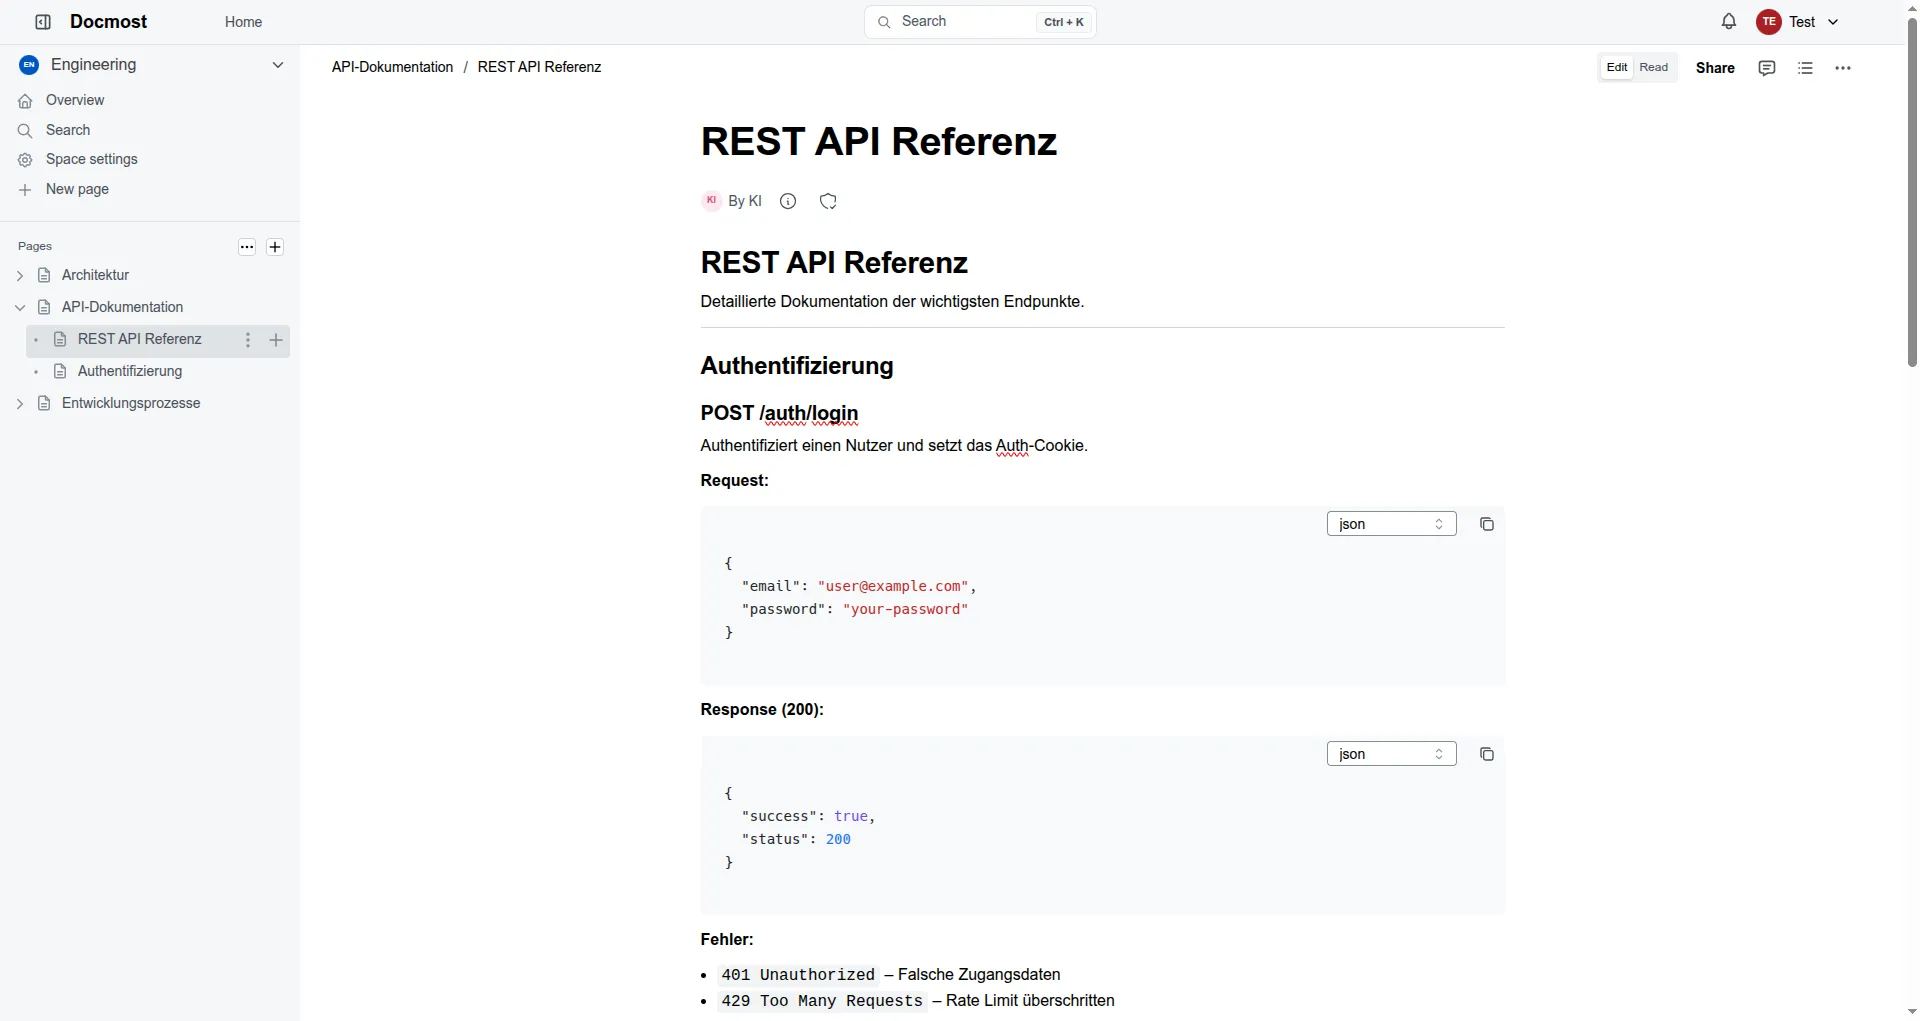Open the Architektur page in tree
Screen dimensions: 1920x1021
tap(95, 275)
